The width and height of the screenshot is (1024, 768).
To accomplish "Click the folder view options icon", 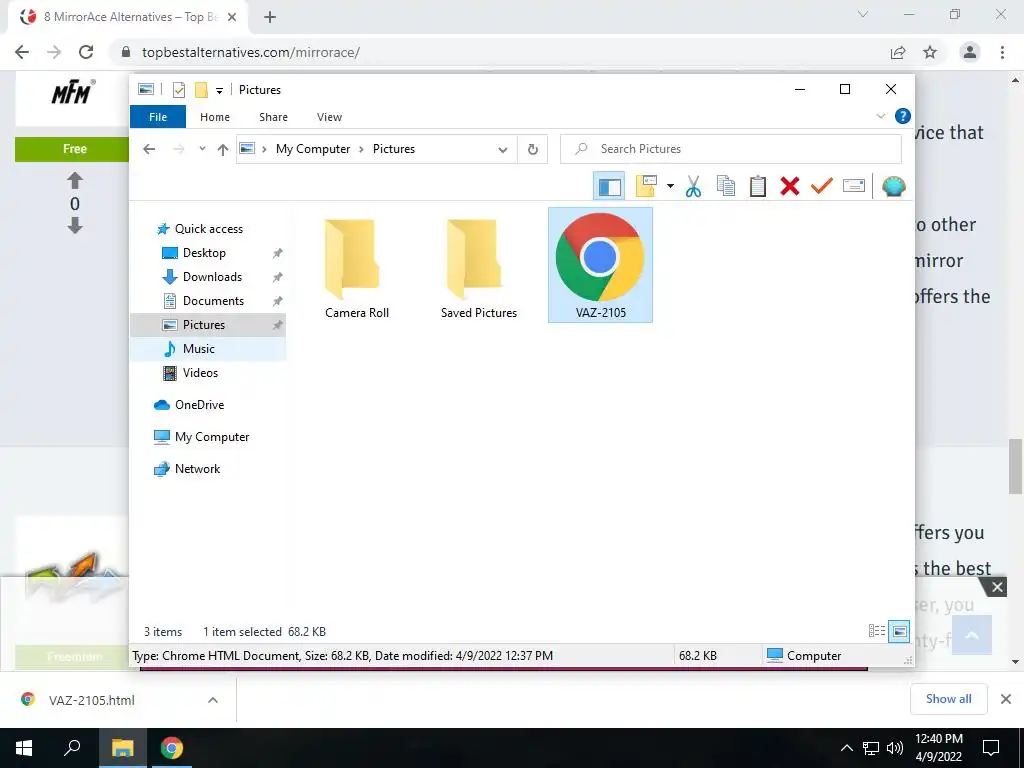I will 646,186.
